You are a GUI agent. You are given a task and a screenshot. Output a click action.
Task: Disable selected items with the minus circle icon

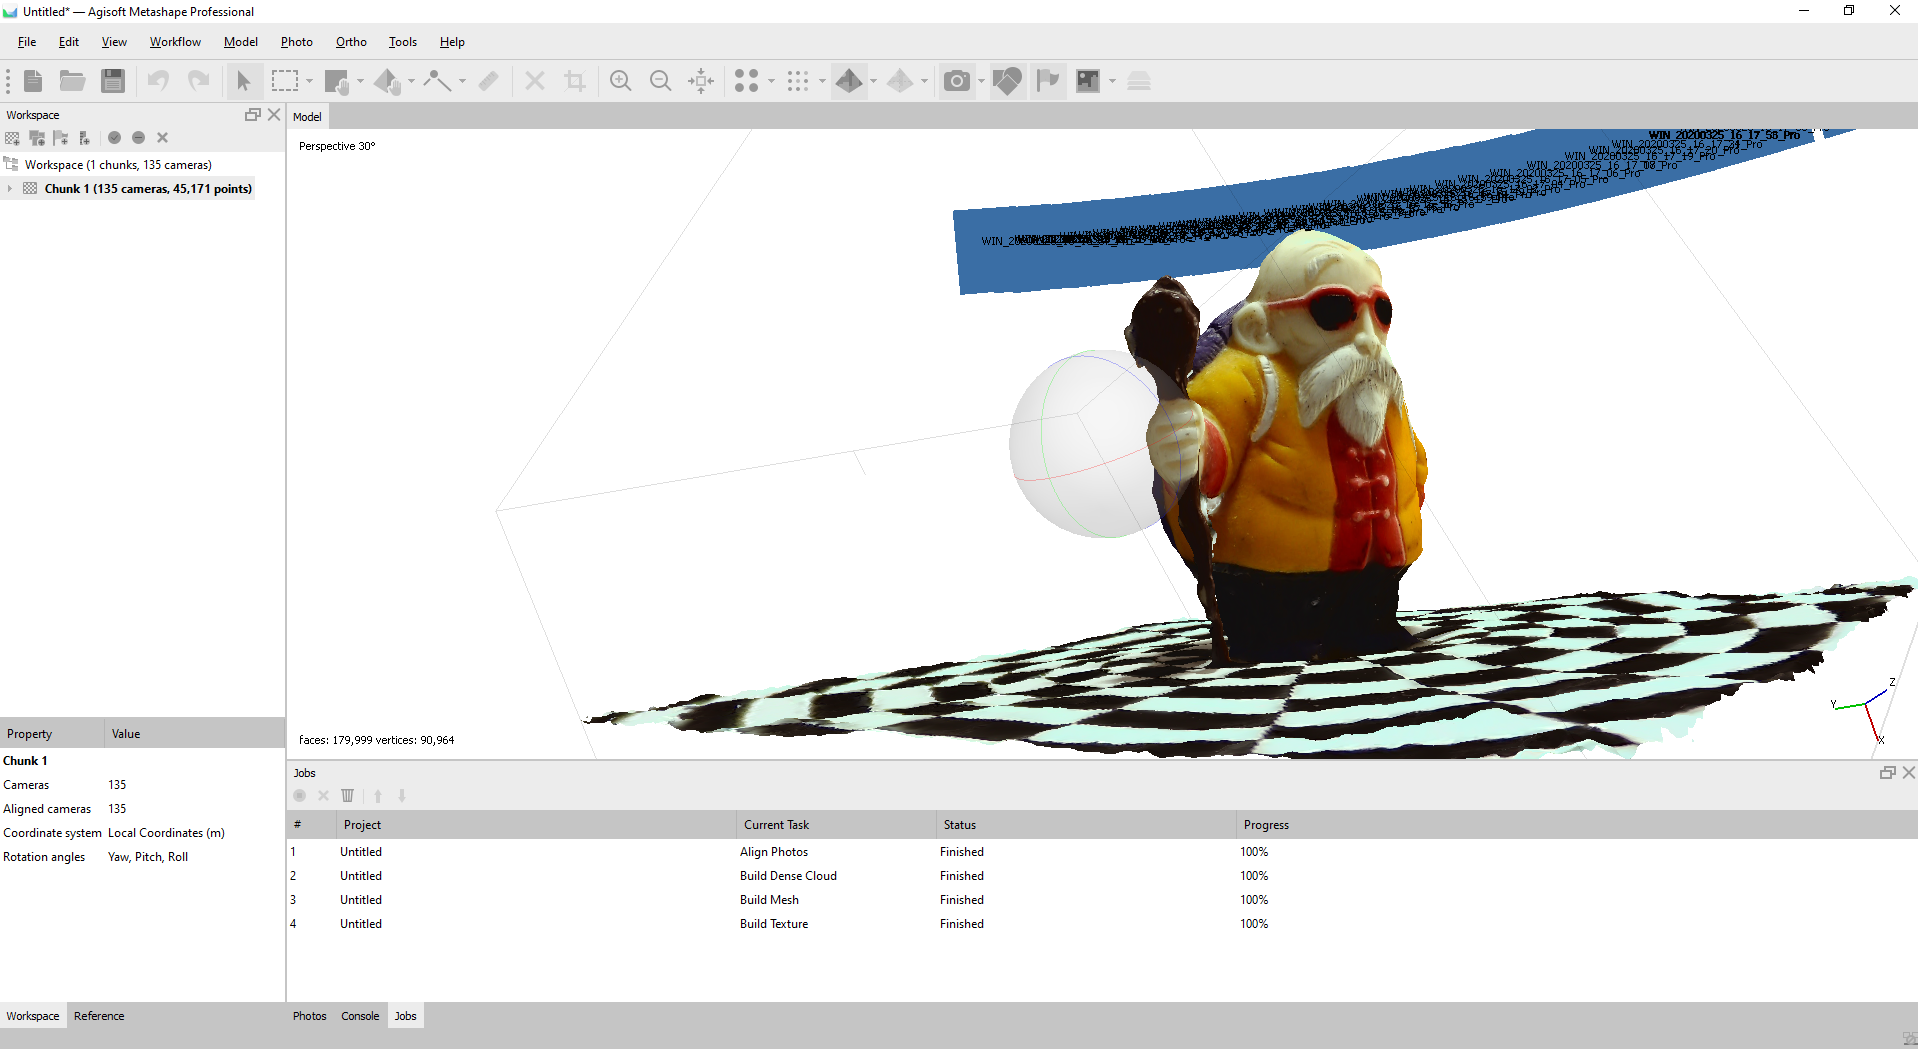coord(138,138)
